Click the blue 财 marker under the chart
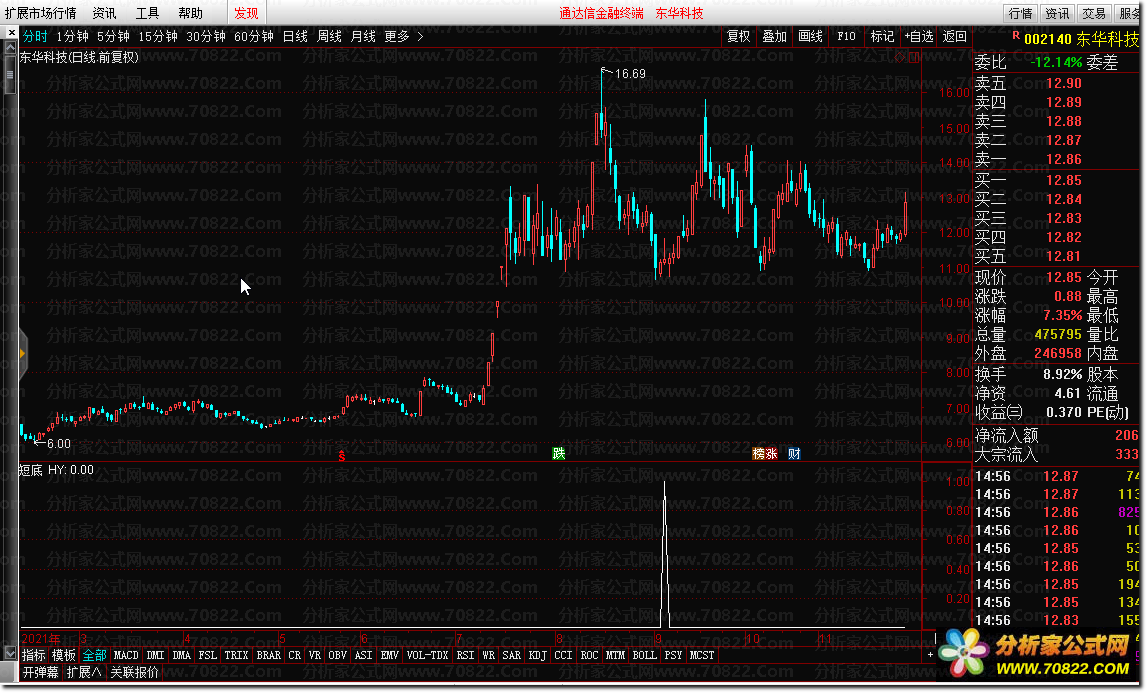The height and width of the screenshot is (693, 1148). click(x=794, y=454)
